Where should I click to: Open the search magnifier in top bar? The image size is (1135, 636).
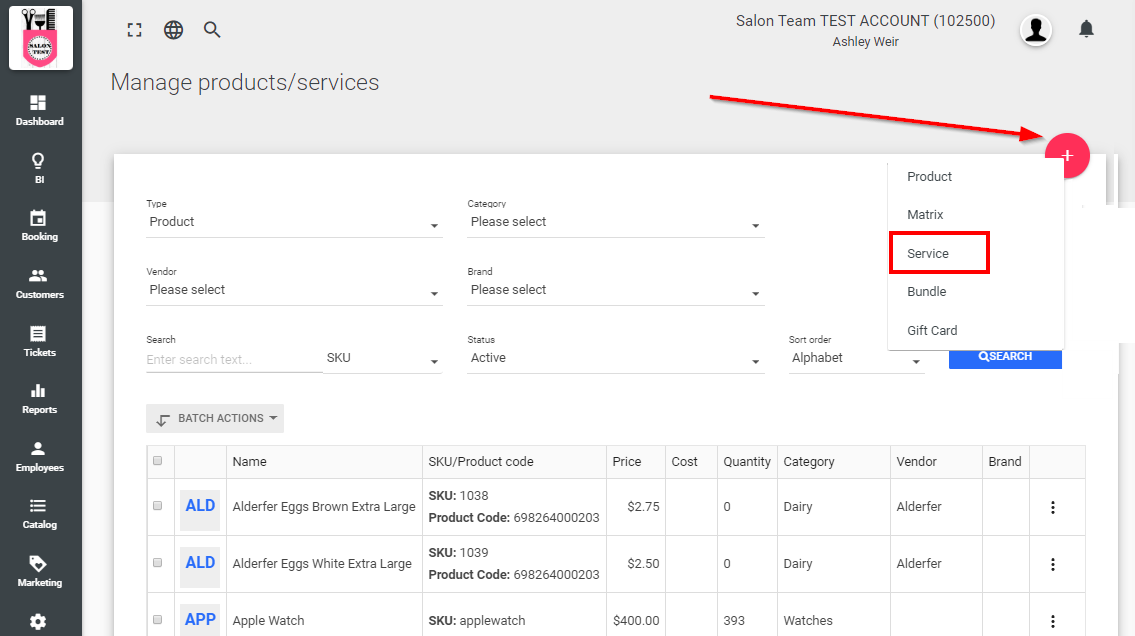coord(212,30)
